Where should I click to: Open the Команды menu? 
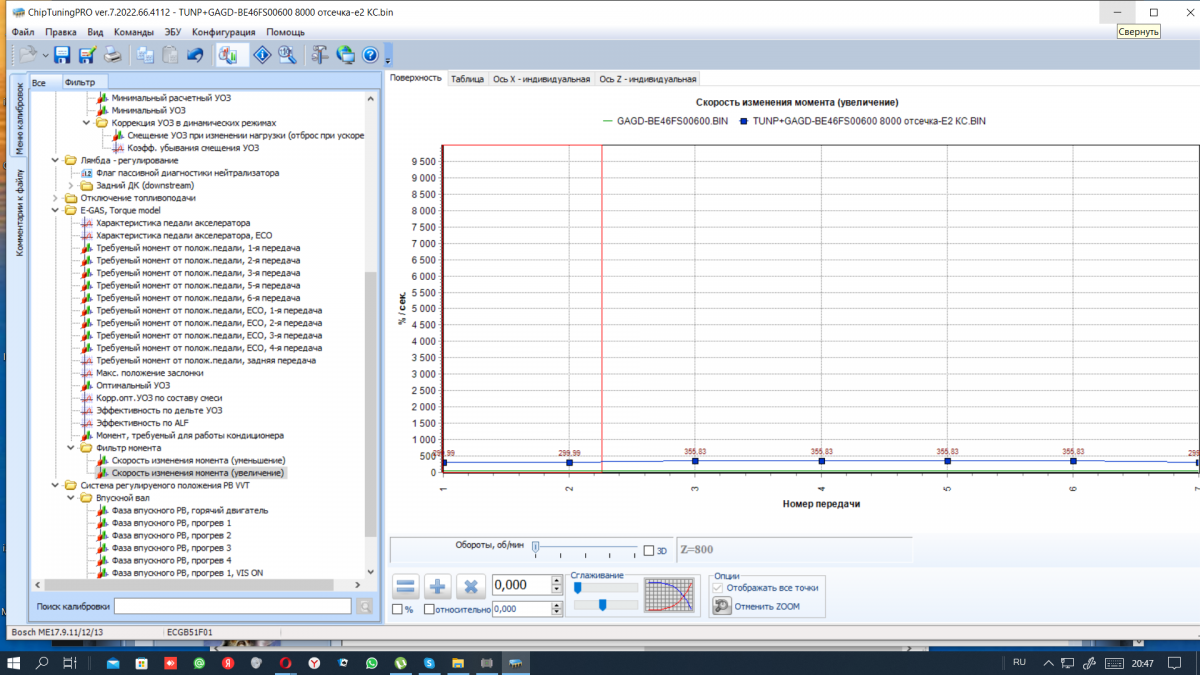133,32
